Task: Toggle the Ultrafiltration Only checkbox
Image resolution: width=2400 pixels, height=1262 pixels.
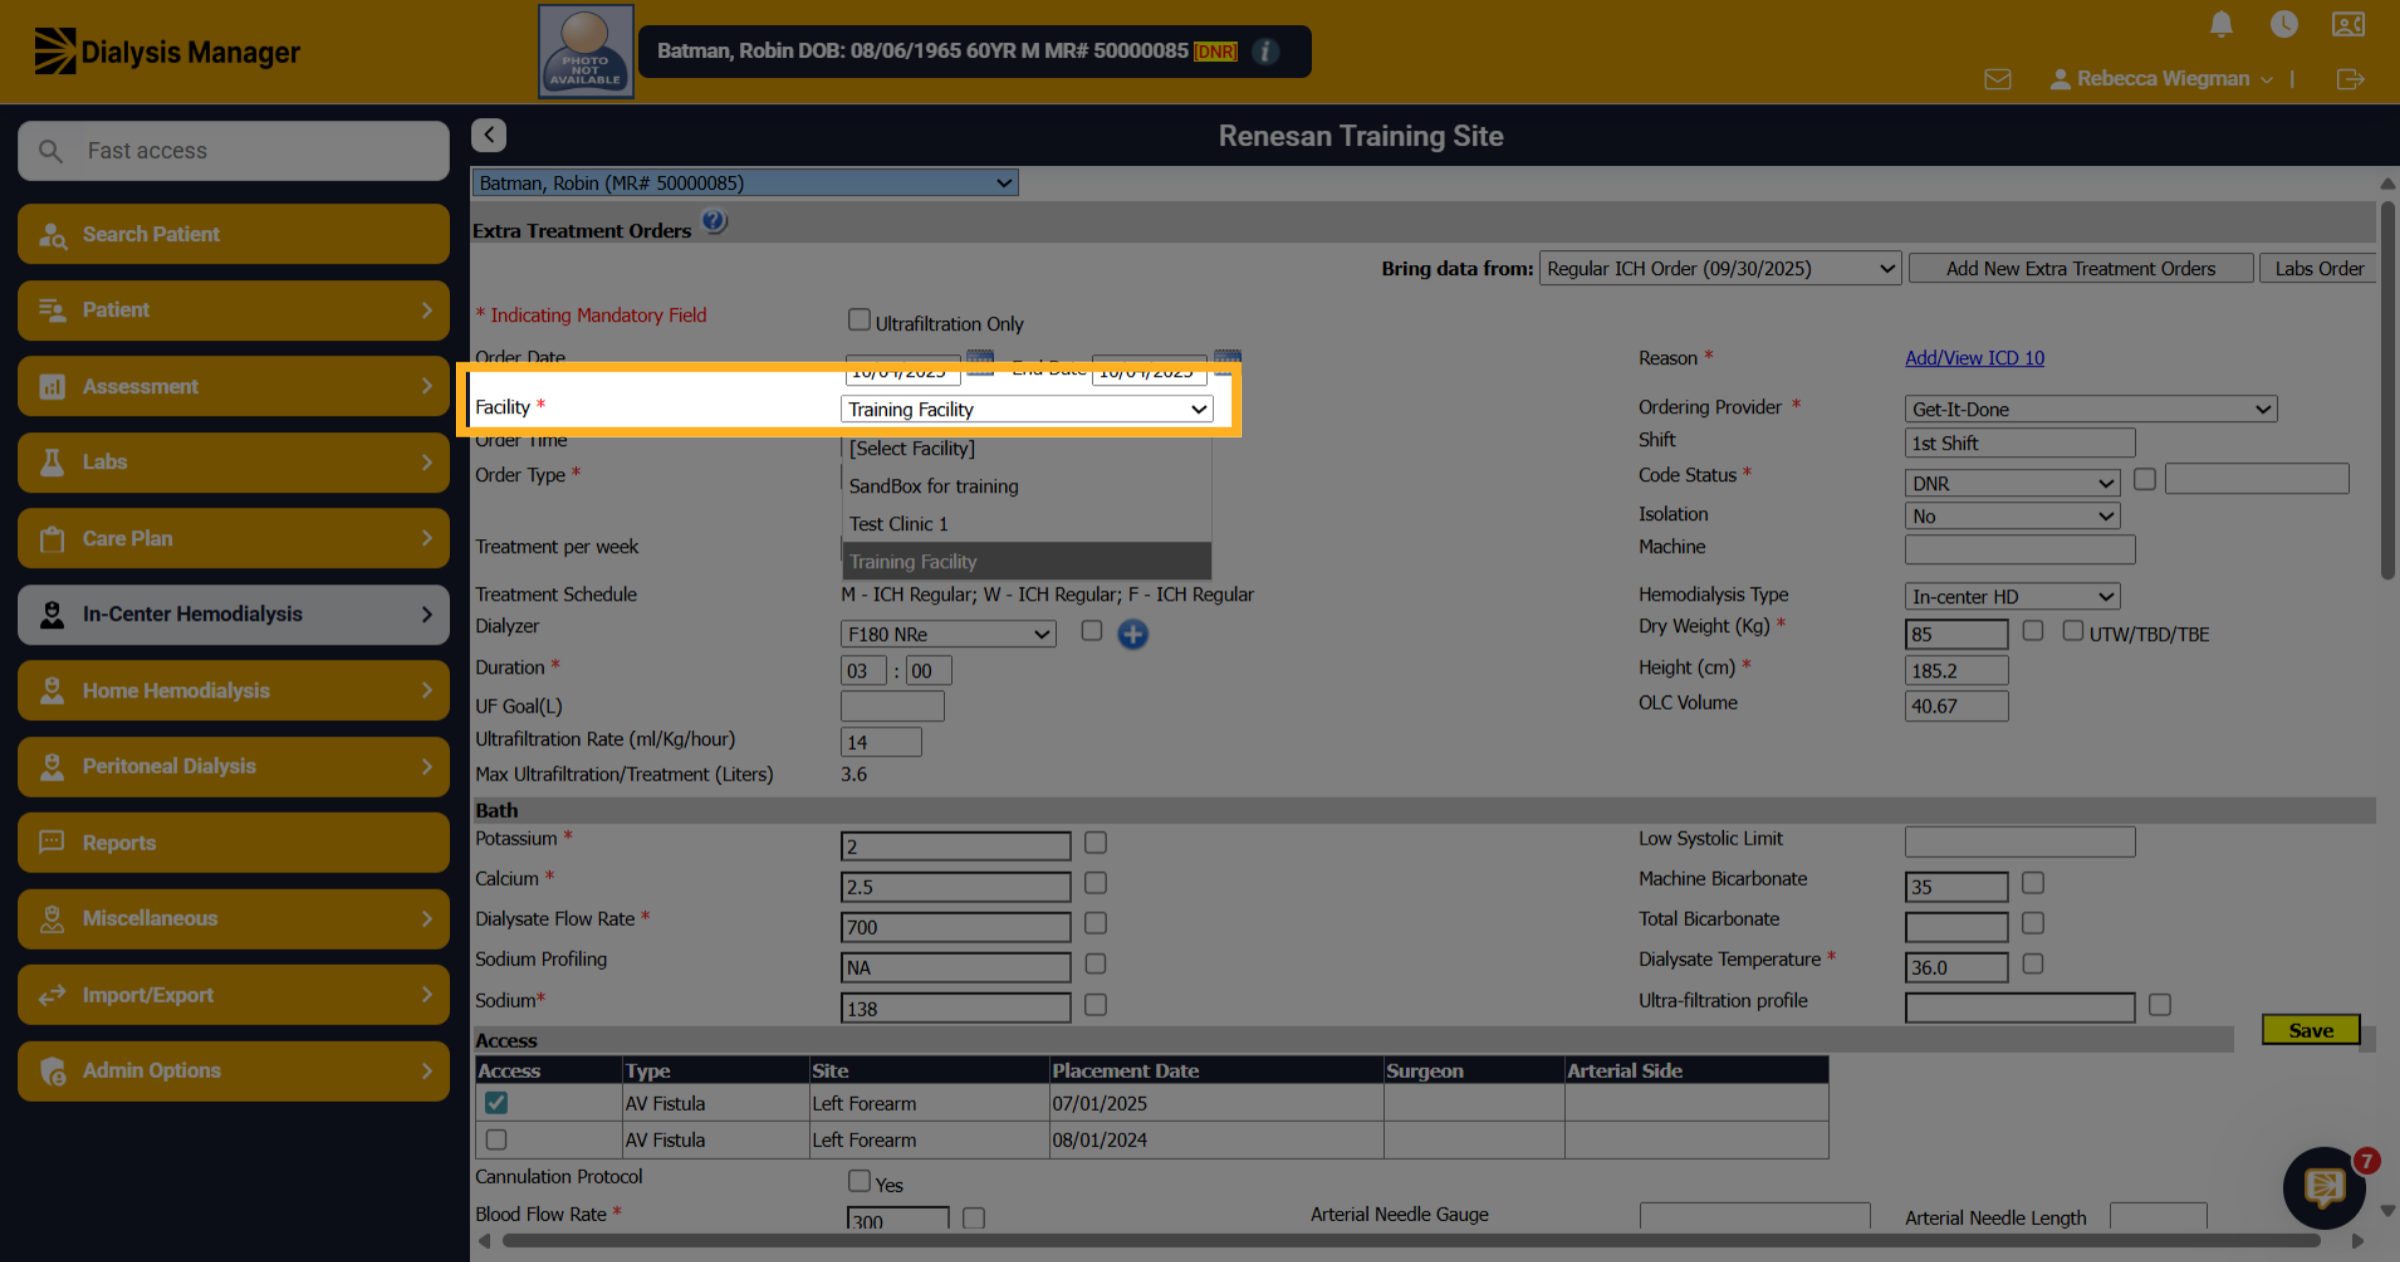Action: point(859,320)
